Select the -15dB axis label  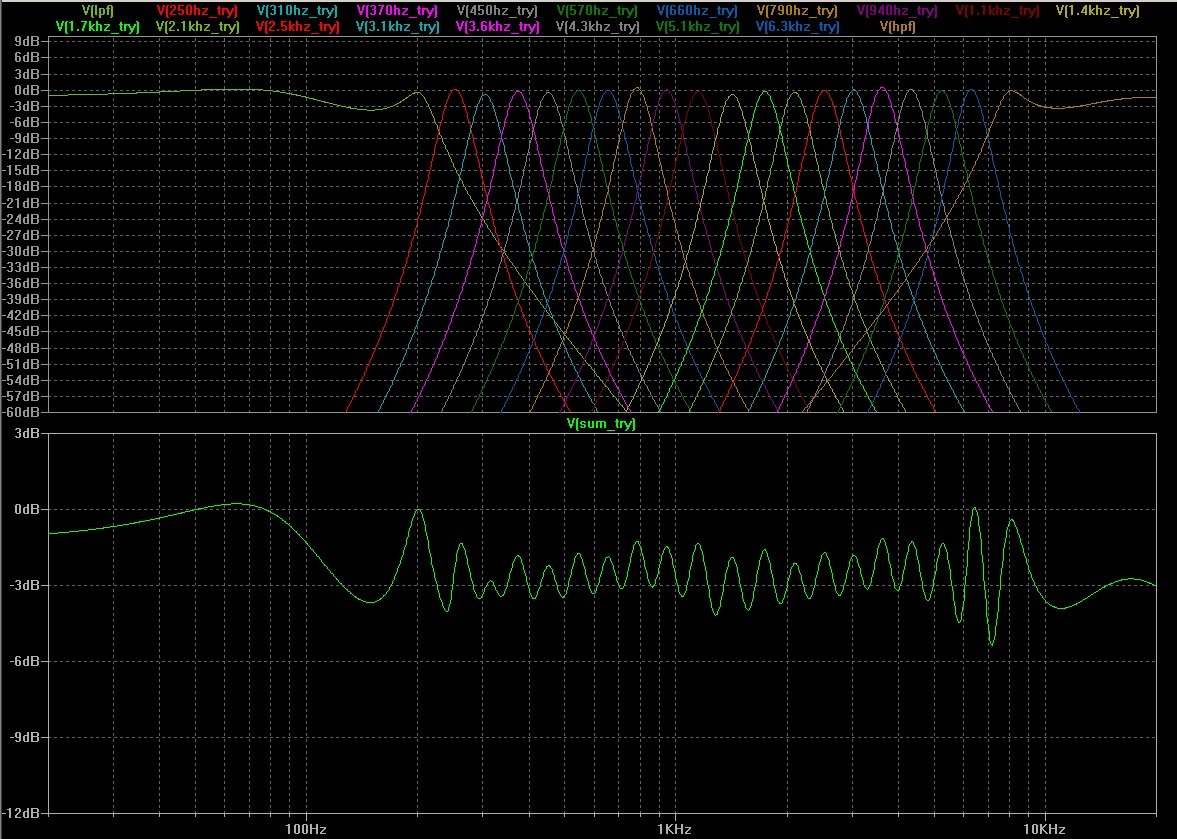click(x=23, y=170)
